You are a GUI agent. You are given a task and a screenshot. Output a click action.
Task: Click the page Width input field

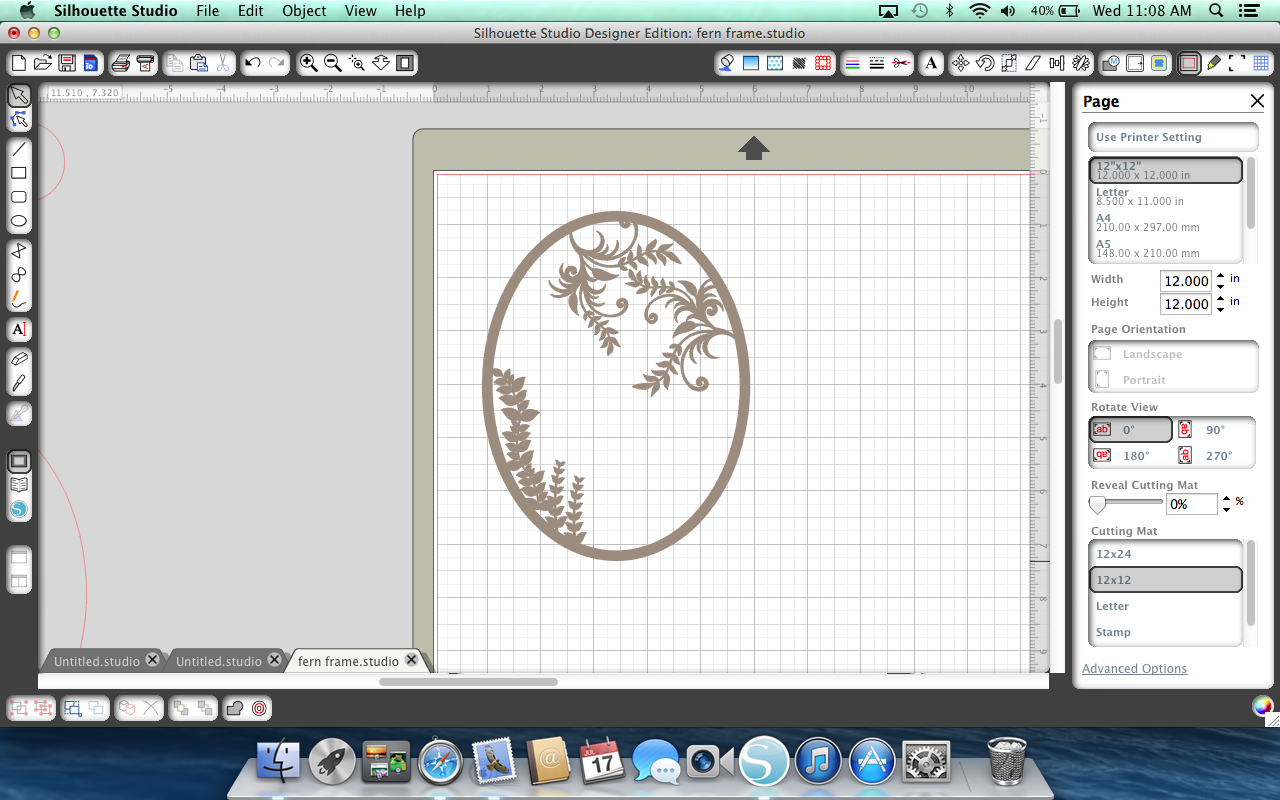1186,281
